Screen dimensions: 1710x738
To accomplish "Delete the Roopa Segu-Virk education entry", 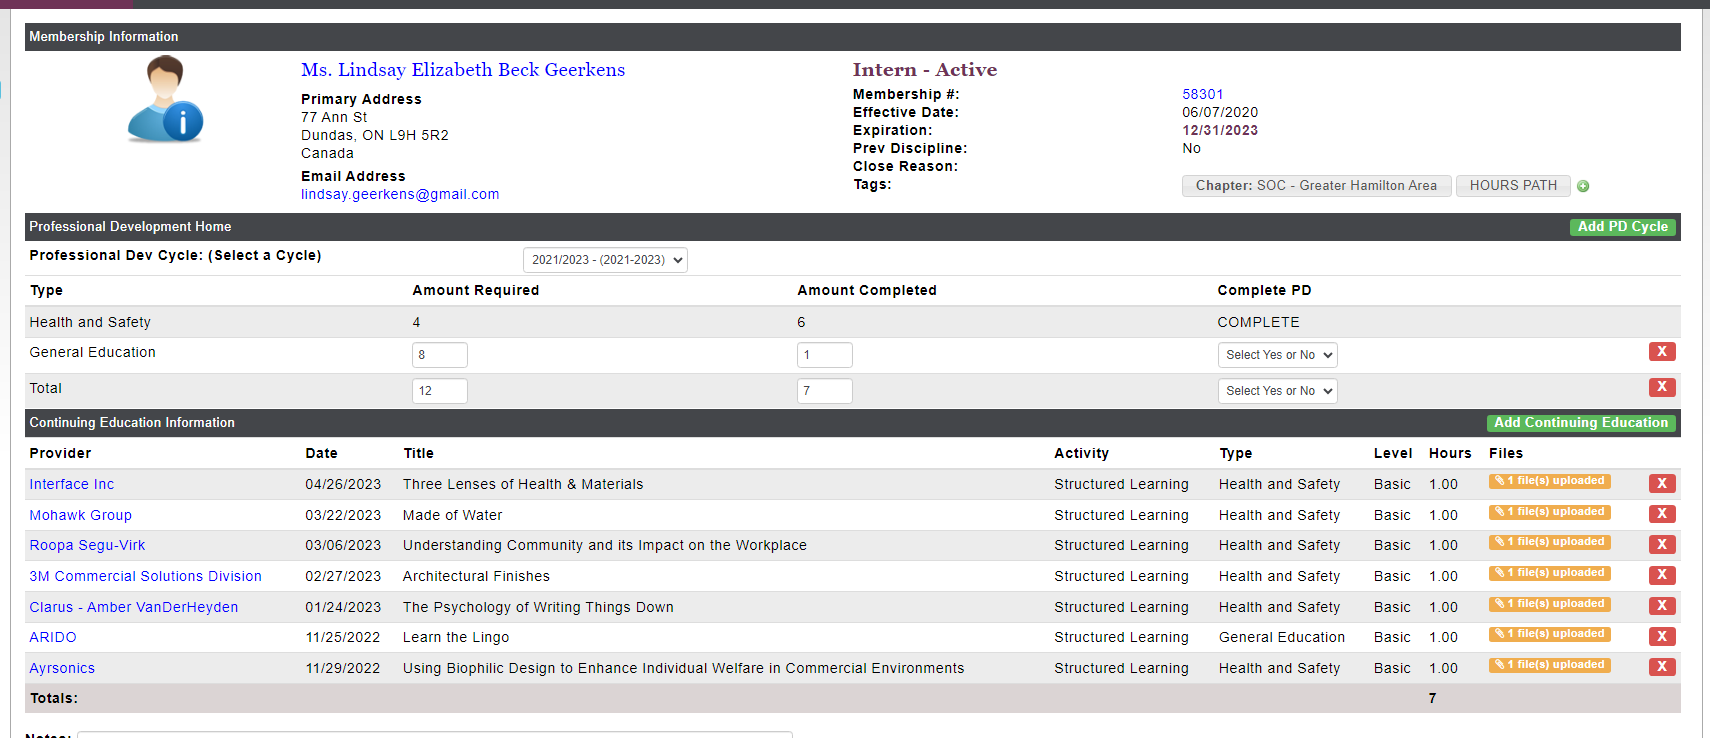I will (x=1662, y=544).
